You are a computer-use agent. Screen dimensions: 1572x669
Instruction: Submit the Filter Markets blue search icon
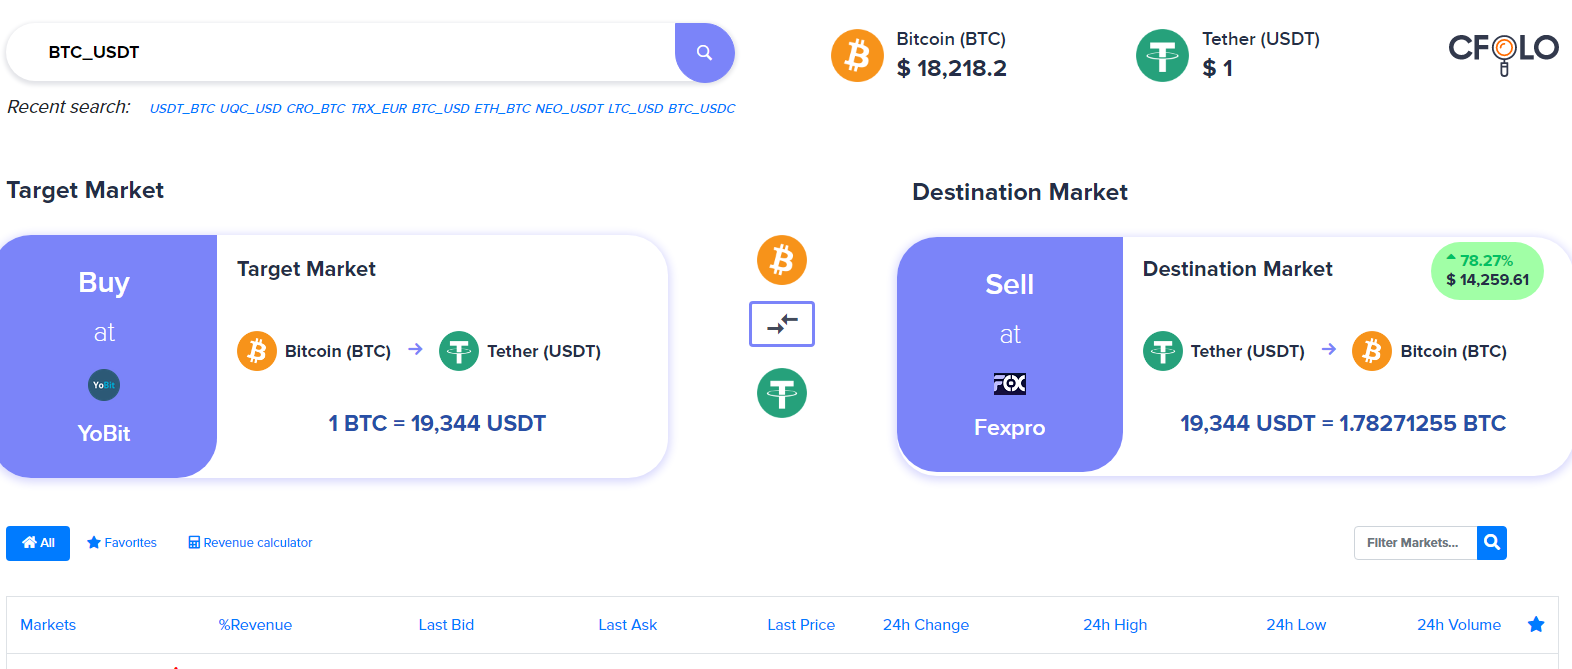pyautogui.click(x=1492, y=543)
